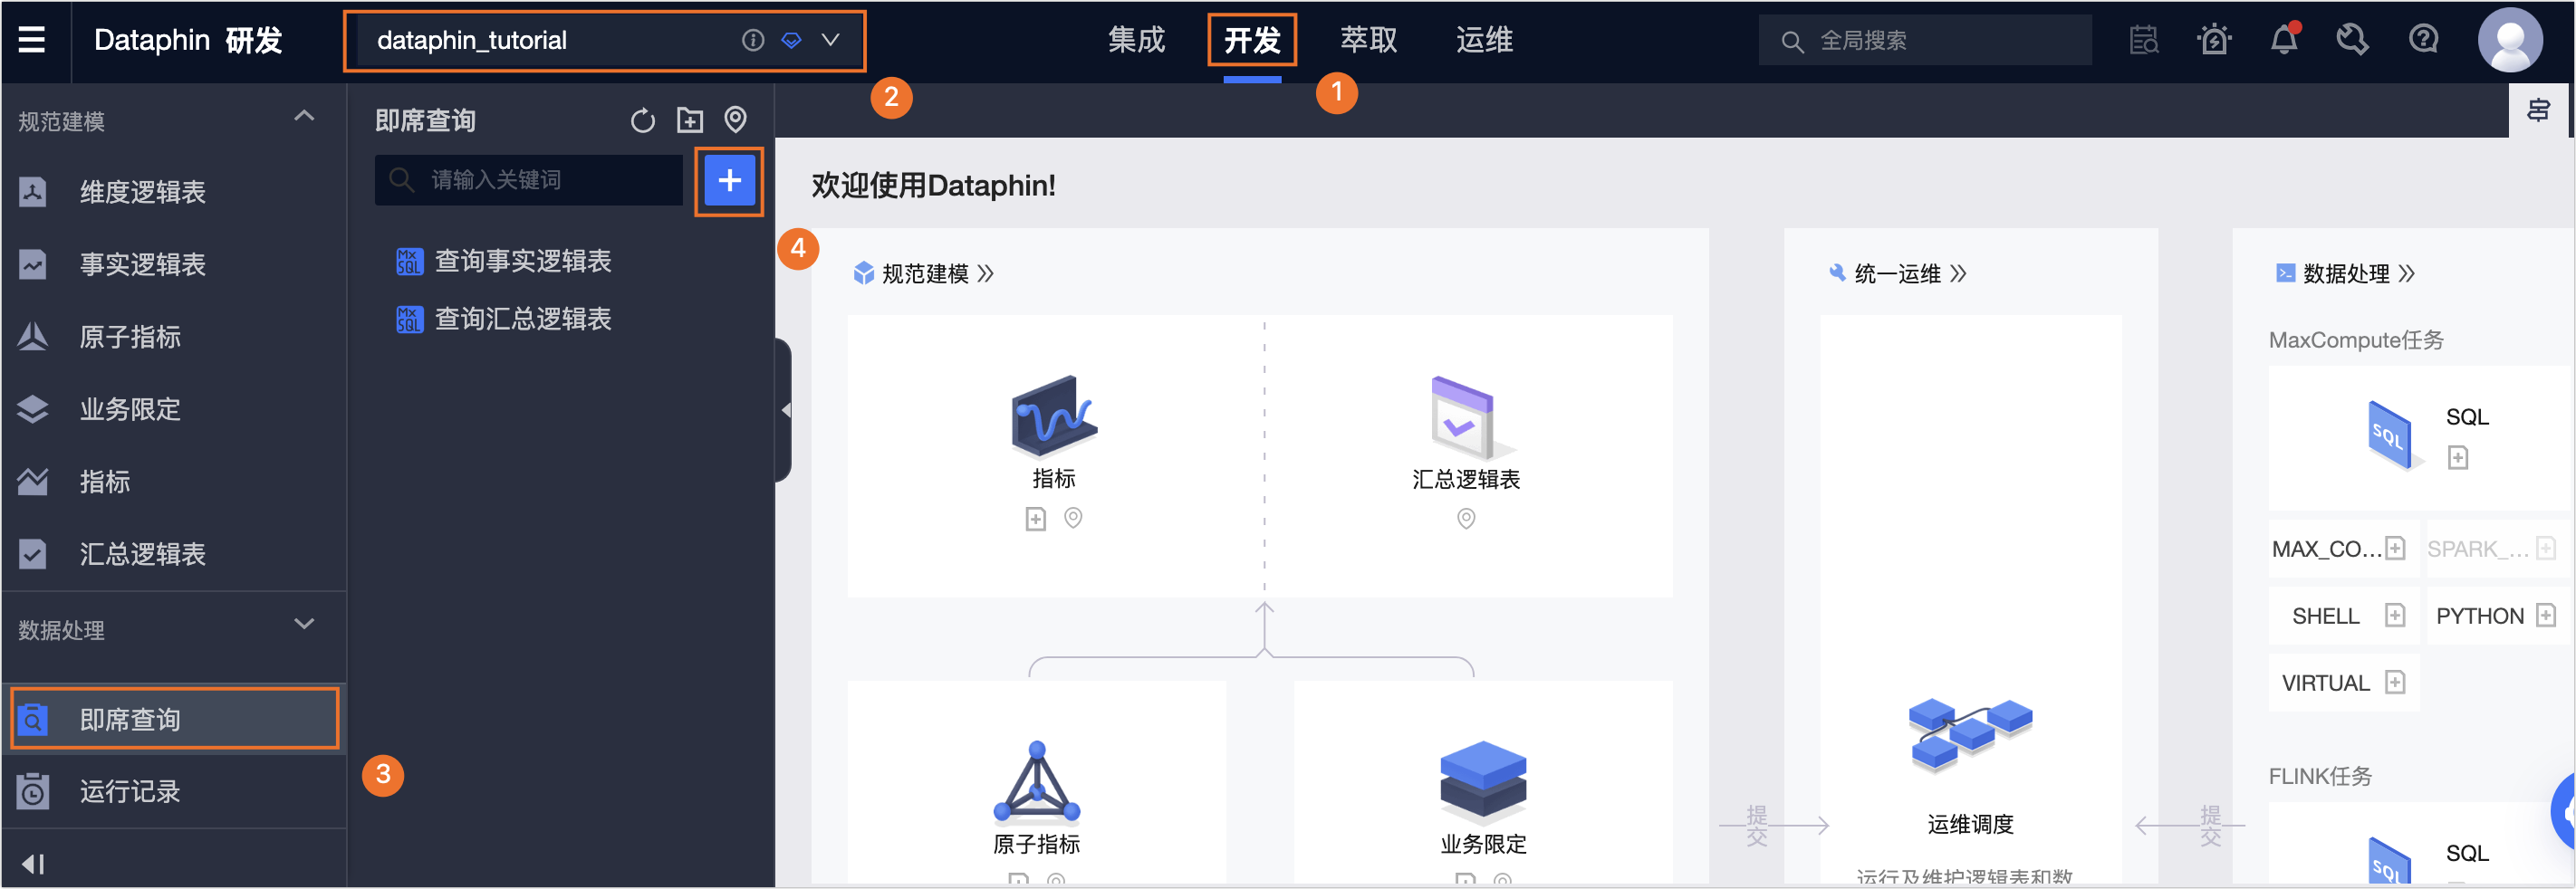Switch to the 萃取 tab
Viewport: 2576px width, 889px height.
point(1368,40)
